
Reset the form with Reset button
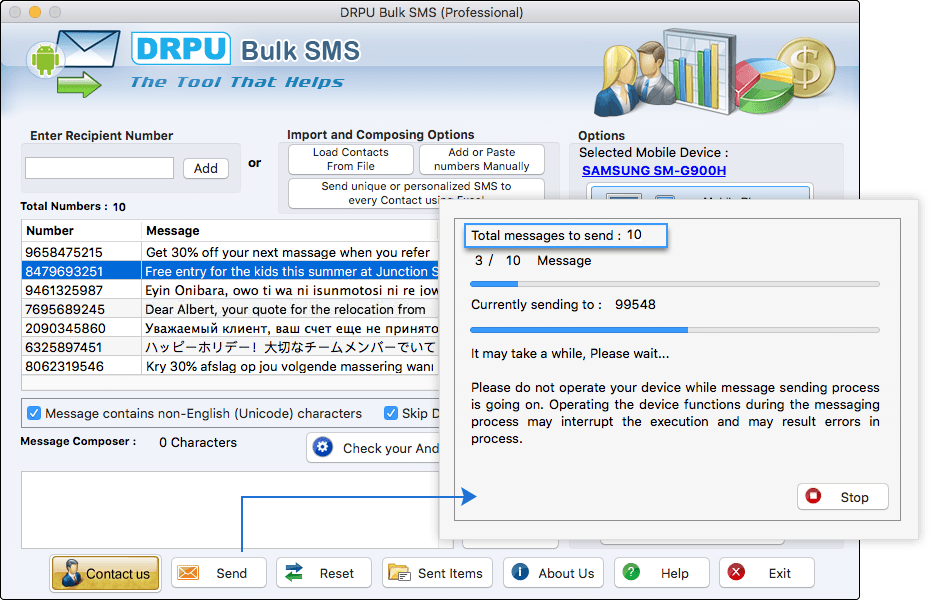pos(324,573)
